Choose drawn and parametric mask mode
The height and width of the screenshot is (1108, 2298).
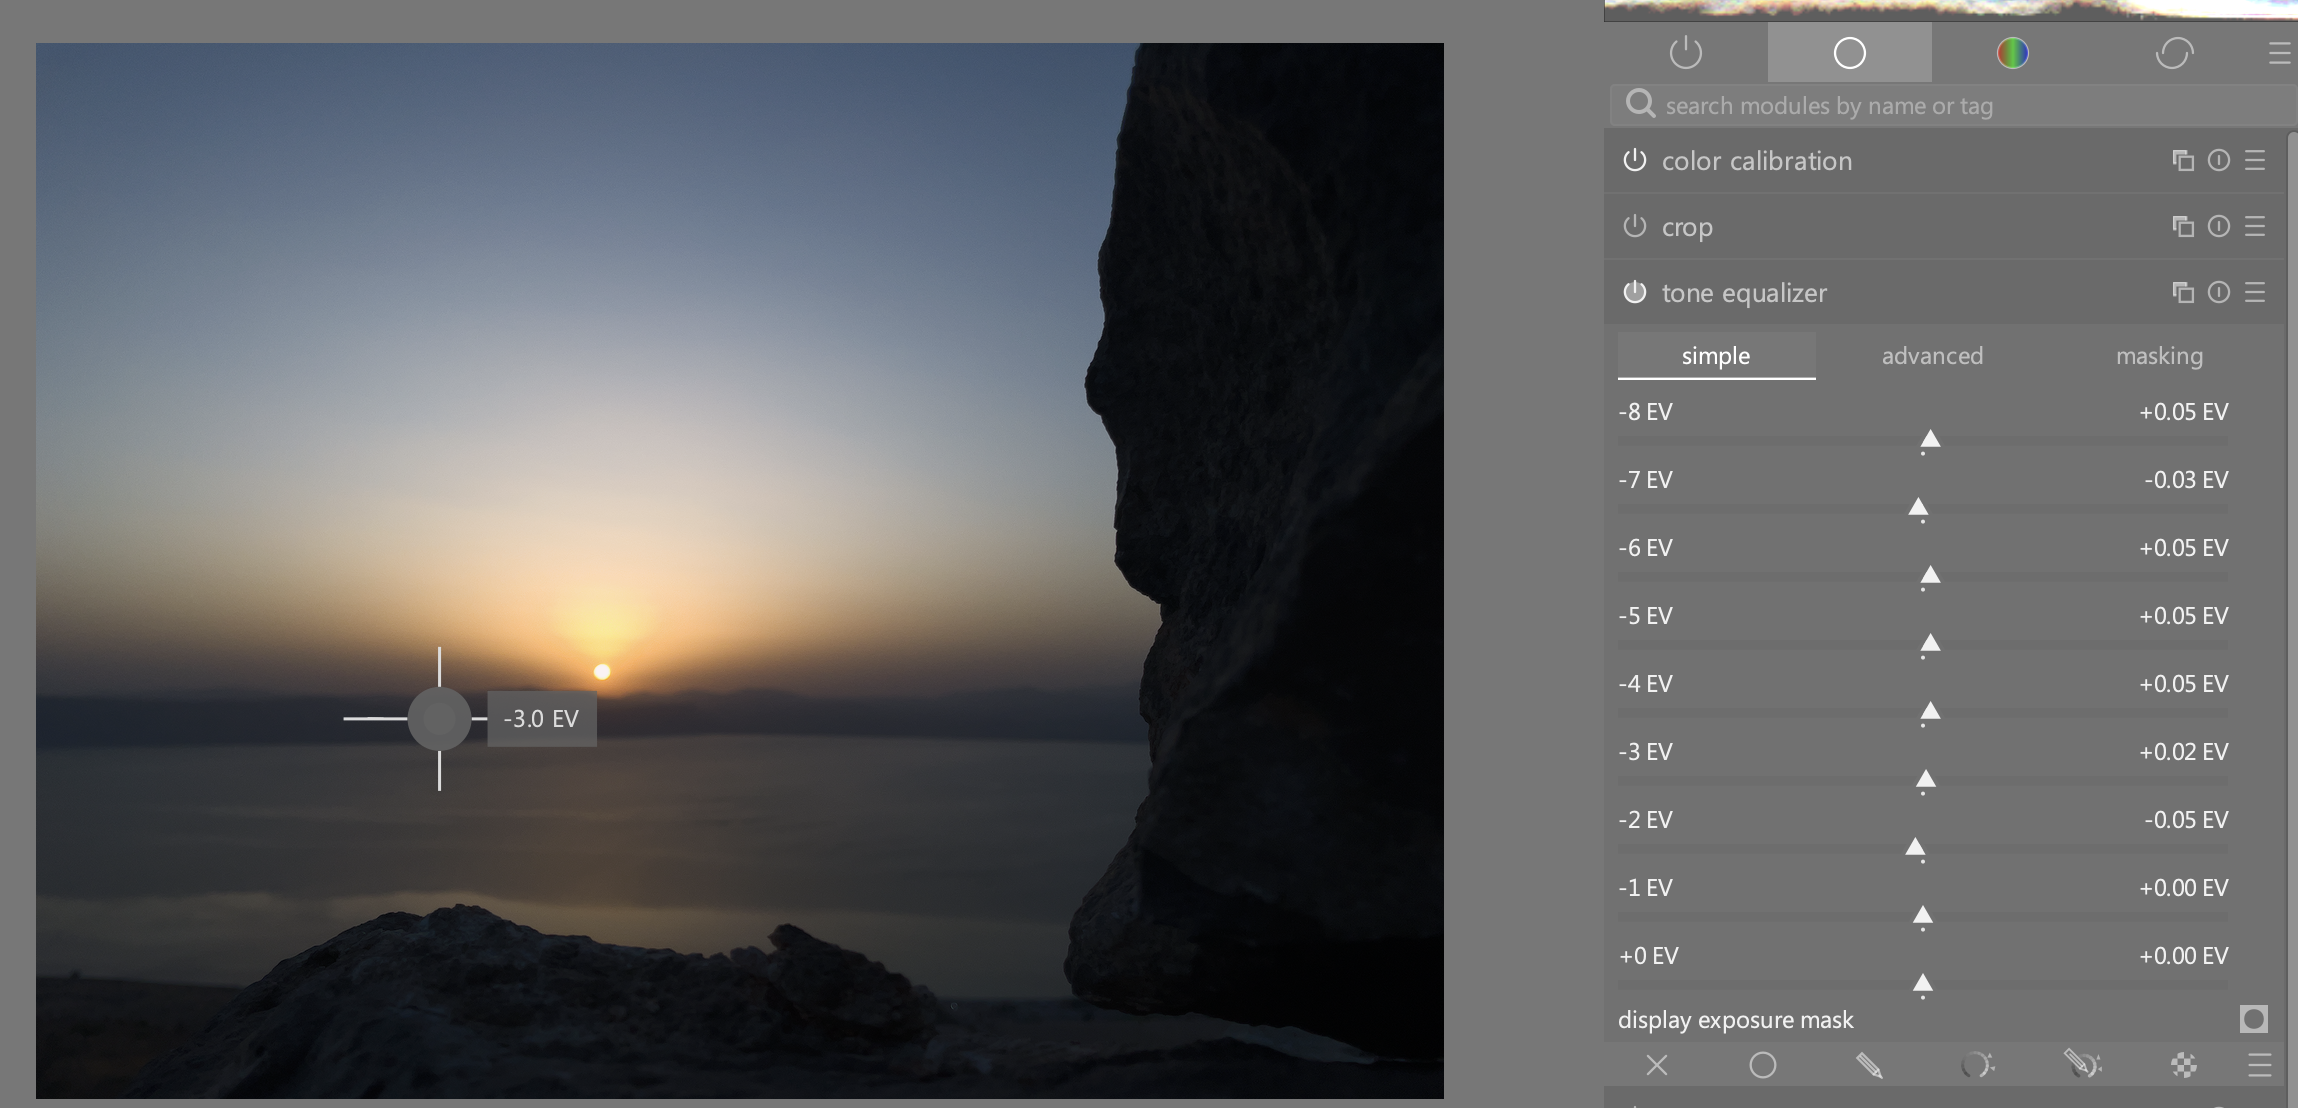pyautogui.click(x=2082, y=1065)
